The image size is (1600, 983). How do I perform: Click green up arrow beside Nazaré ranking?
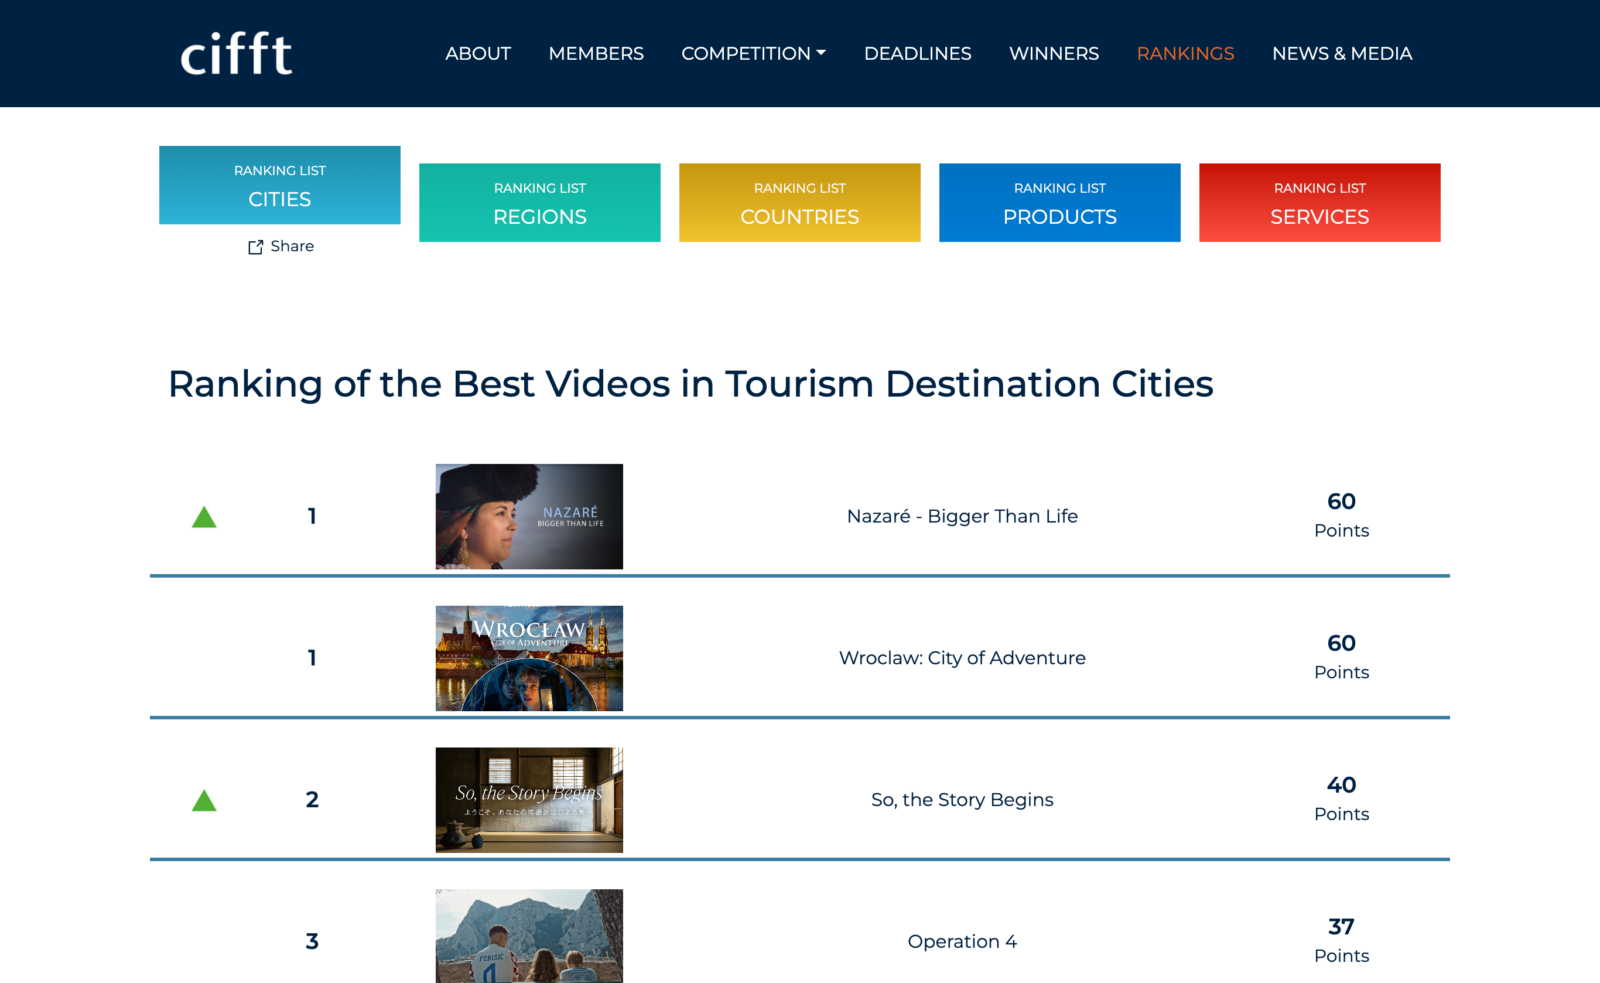click(x=204, y=517)
